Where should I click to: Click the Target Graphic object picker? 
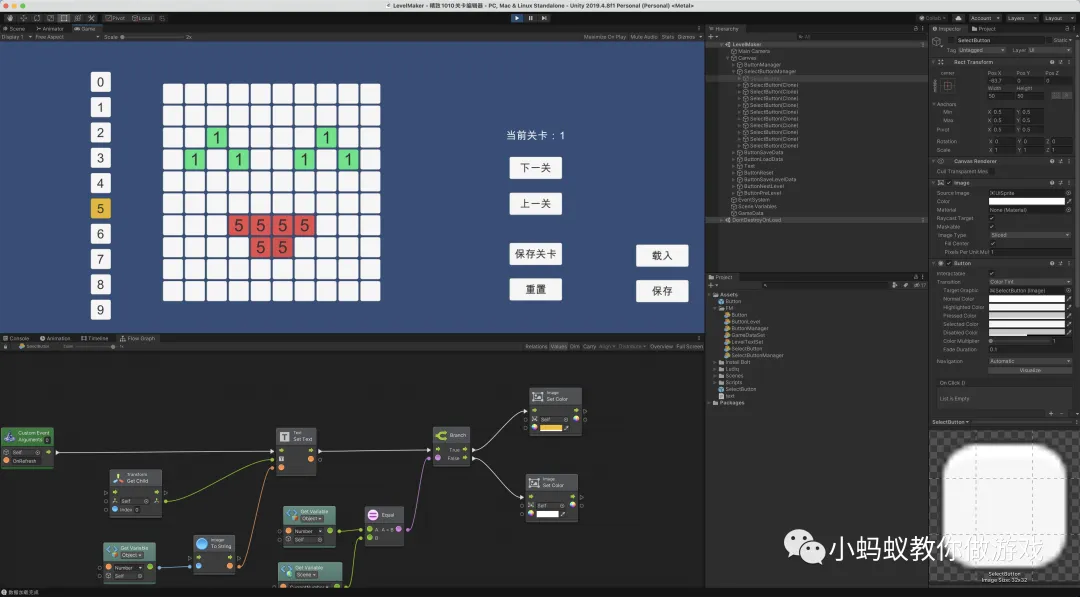tap(1068, 291)
